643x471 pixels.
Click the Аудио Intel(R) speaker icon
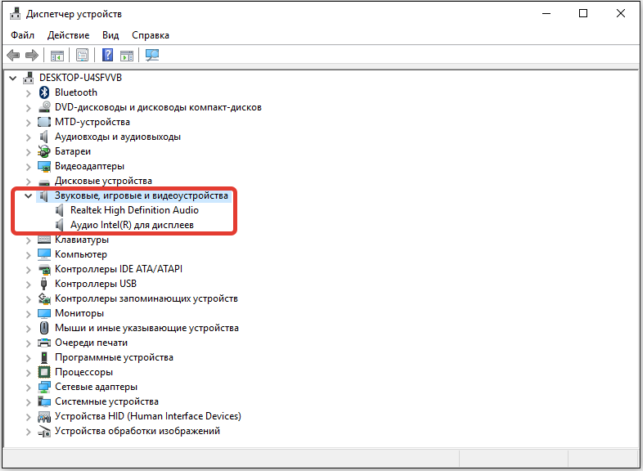pos(60,225)
